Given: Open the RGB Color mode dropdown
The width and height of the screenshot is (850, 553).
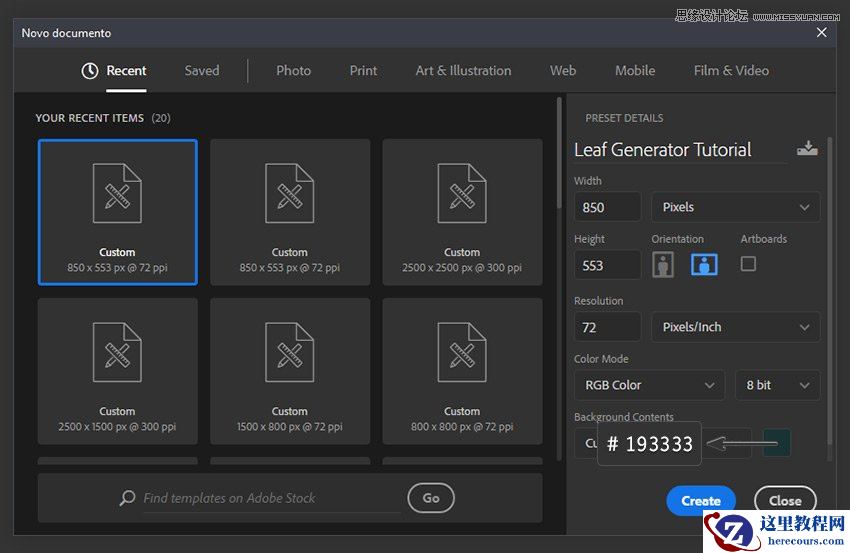Looking at the screenshot, I should tap(649, 385).
